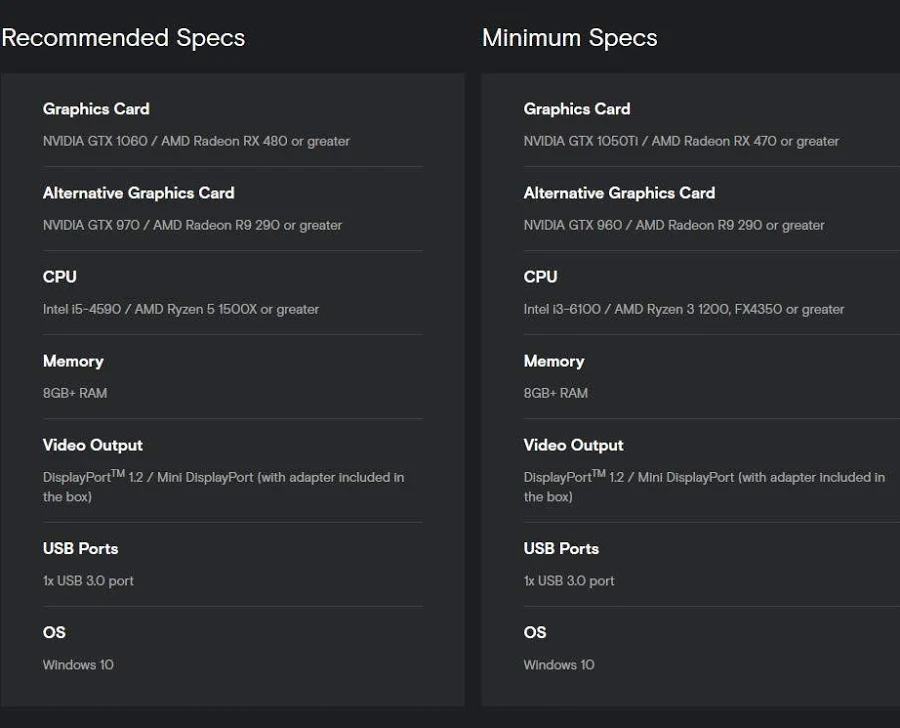Click the NVIDIA GTX 960 alternative card text
This screenshot has height=728, width=900.
pyautogui.click(x=674, y=225)
